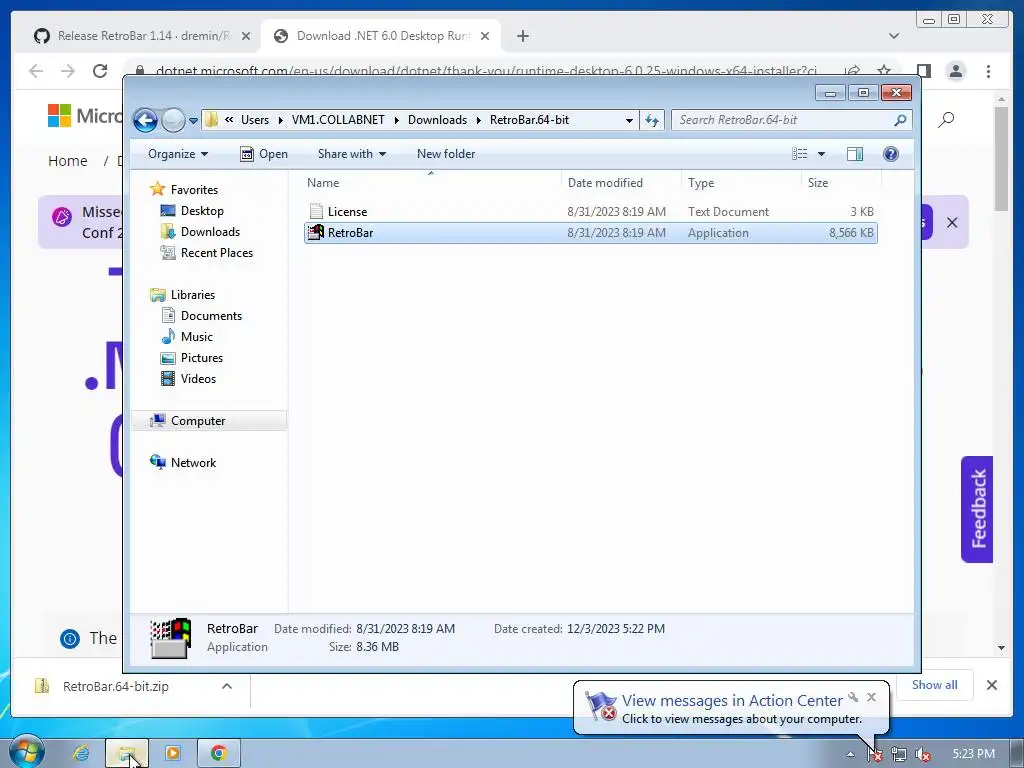Open address bar previous locations dropdown
Image resolution: width=1024 pixels, height=768 pixels.
tap(629, 120)
